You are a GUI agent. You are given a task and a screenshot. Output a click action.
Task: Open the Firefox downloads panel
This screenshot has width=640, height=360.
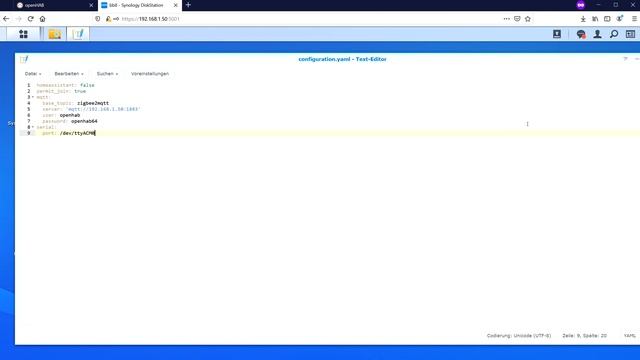[583, 19]
